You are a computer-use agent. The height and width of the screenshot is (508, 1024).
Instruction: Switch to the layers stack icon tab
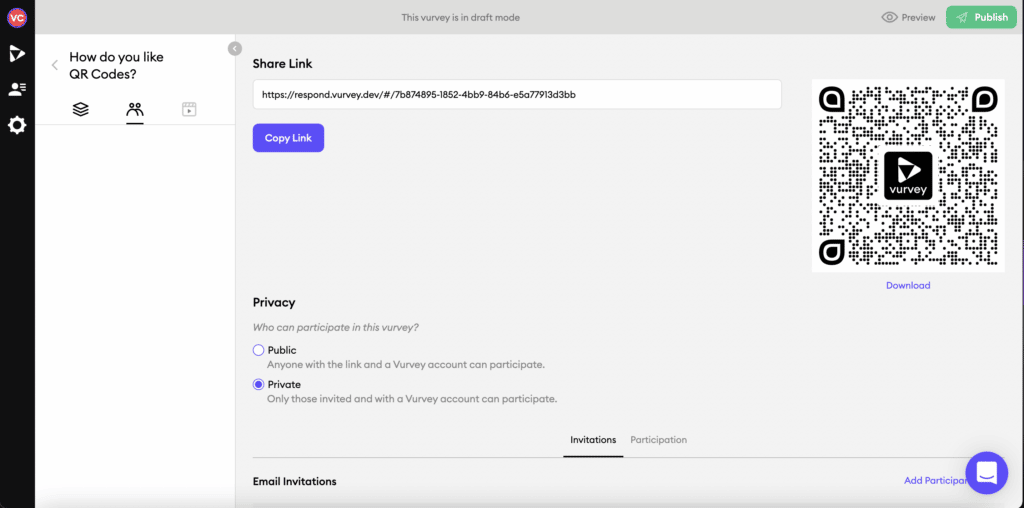[80, 110]
